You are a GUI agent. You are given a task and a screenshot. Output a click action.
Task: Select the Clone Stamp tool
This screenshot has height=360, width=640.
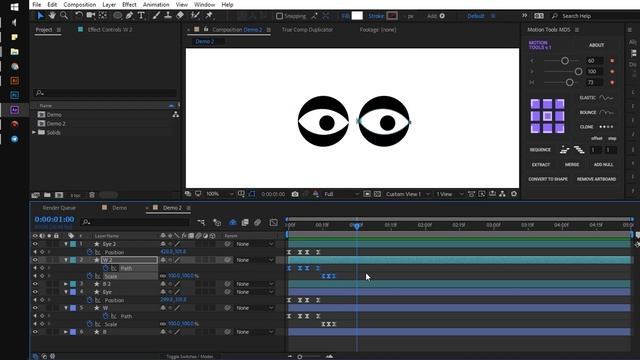click(x=168, y=16)
